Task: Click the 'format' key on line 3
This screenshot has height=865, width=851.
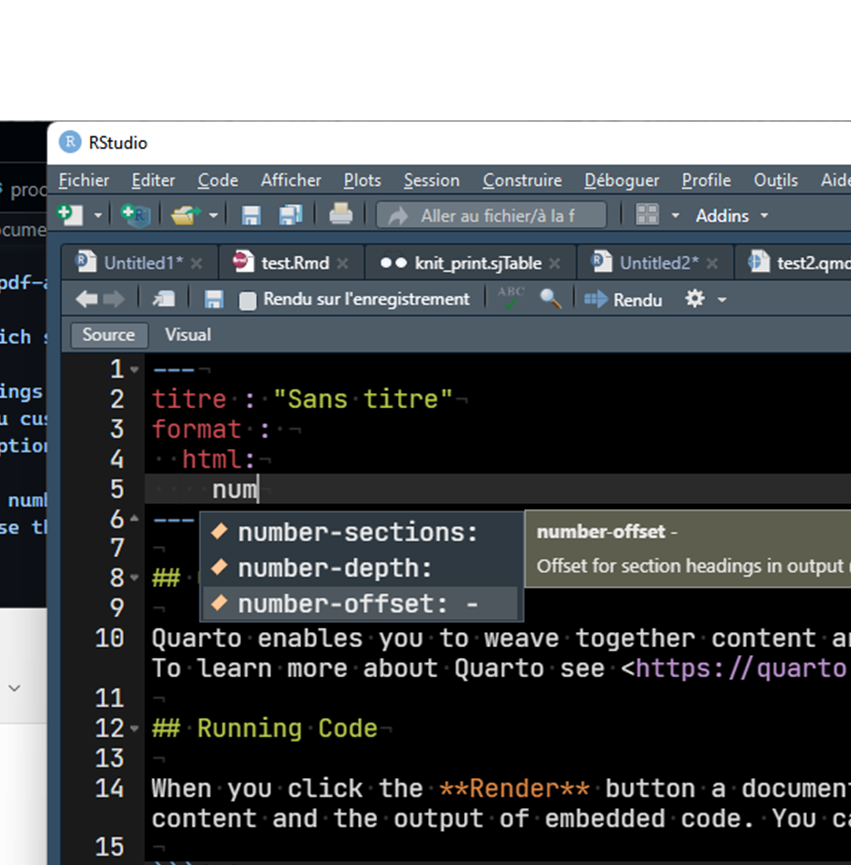Action: (x=197, y=429)
